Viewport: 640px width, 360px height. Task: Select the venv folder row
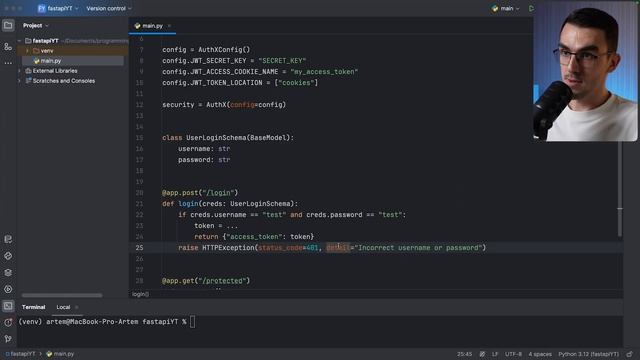(x=73, y=51)
